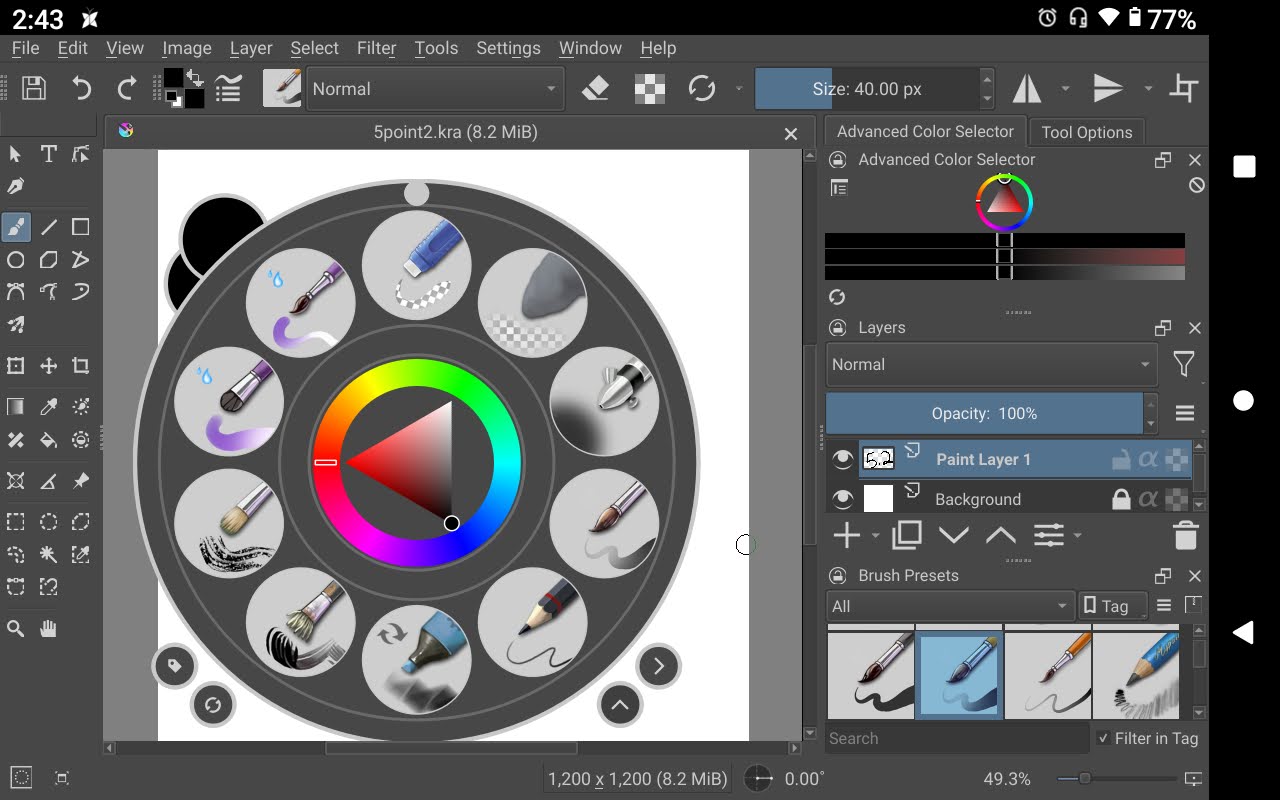Toggle visibility of the Background layer
This screenshot has height=800, width=1280.
coord(843,499)
